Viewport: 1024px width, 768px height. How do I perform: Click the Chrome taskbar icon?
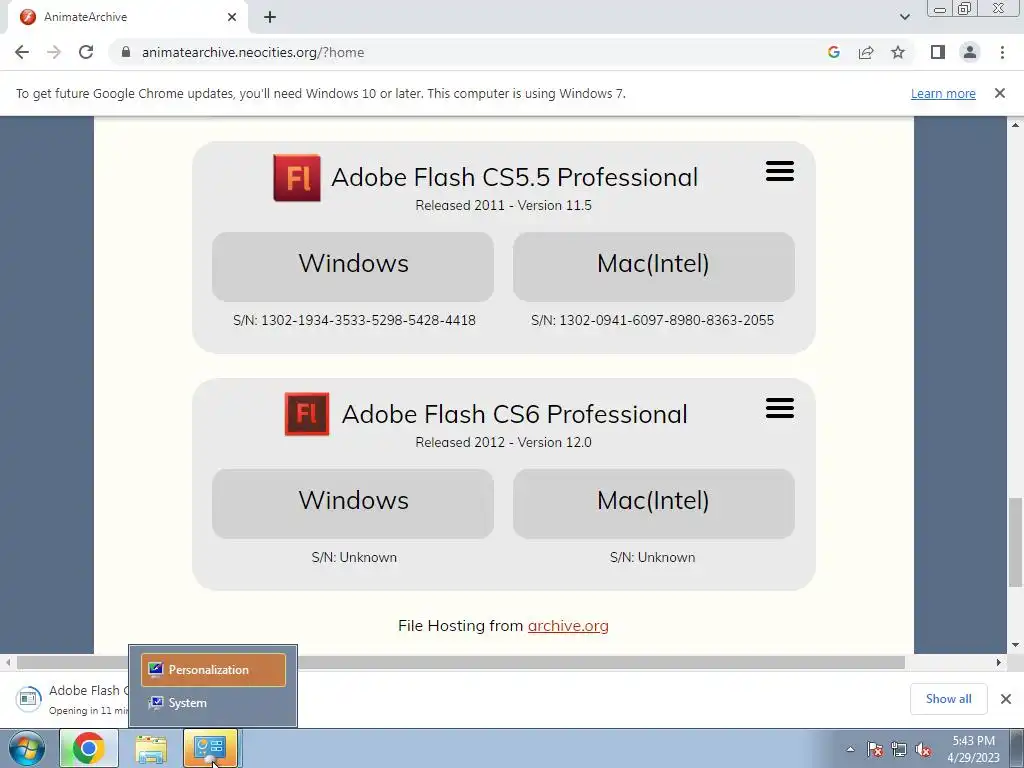[88, 748]
